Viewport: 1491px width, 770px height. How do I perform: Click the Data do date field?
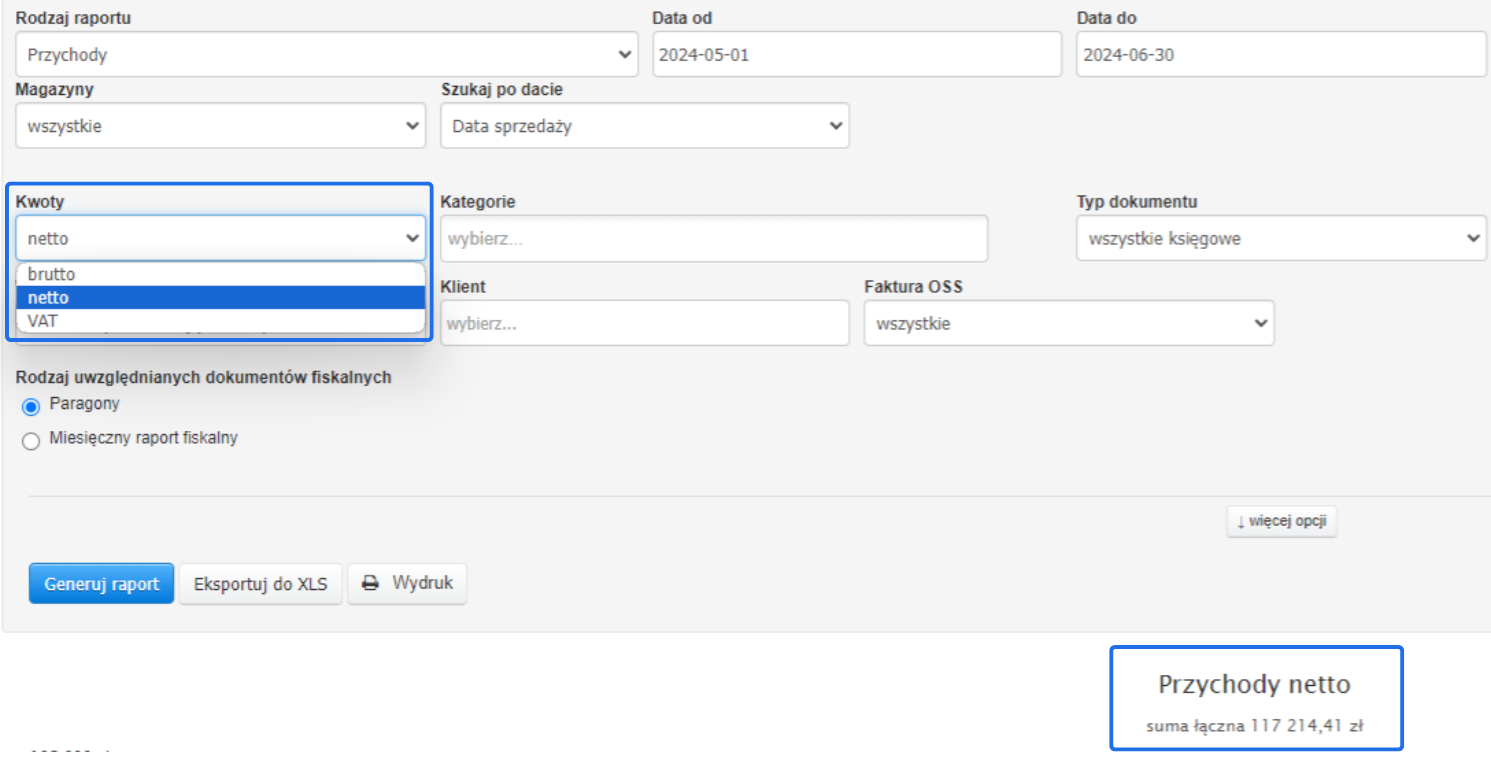pyautogui.click(x=1281, y=55)
